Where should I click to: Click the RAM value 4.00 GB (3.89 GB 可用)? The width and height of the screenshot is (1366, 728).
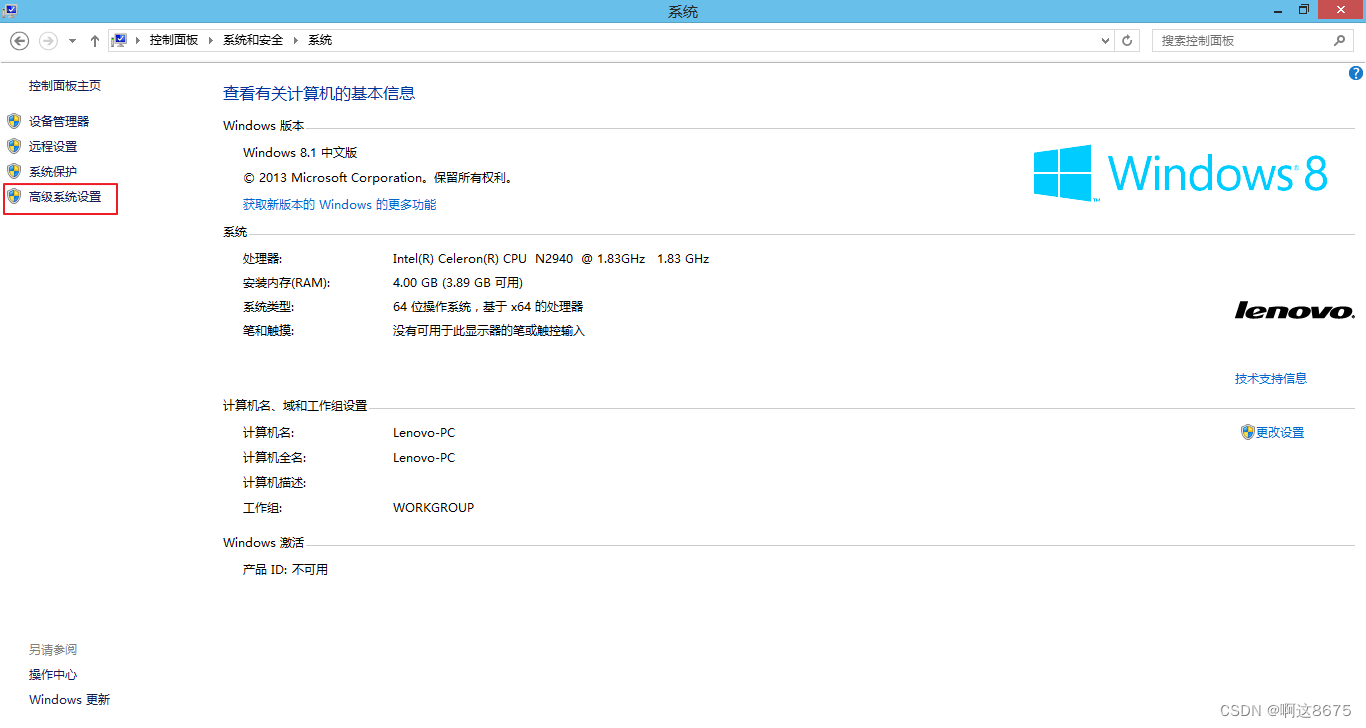[x=458, y=283]
